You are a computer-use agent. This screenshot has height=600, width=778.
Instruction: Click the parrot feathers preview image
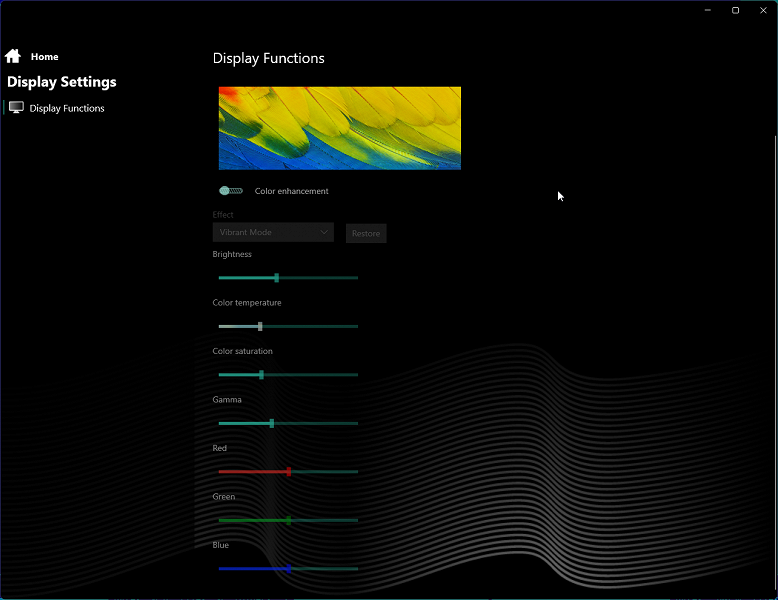tap(340, 128)
